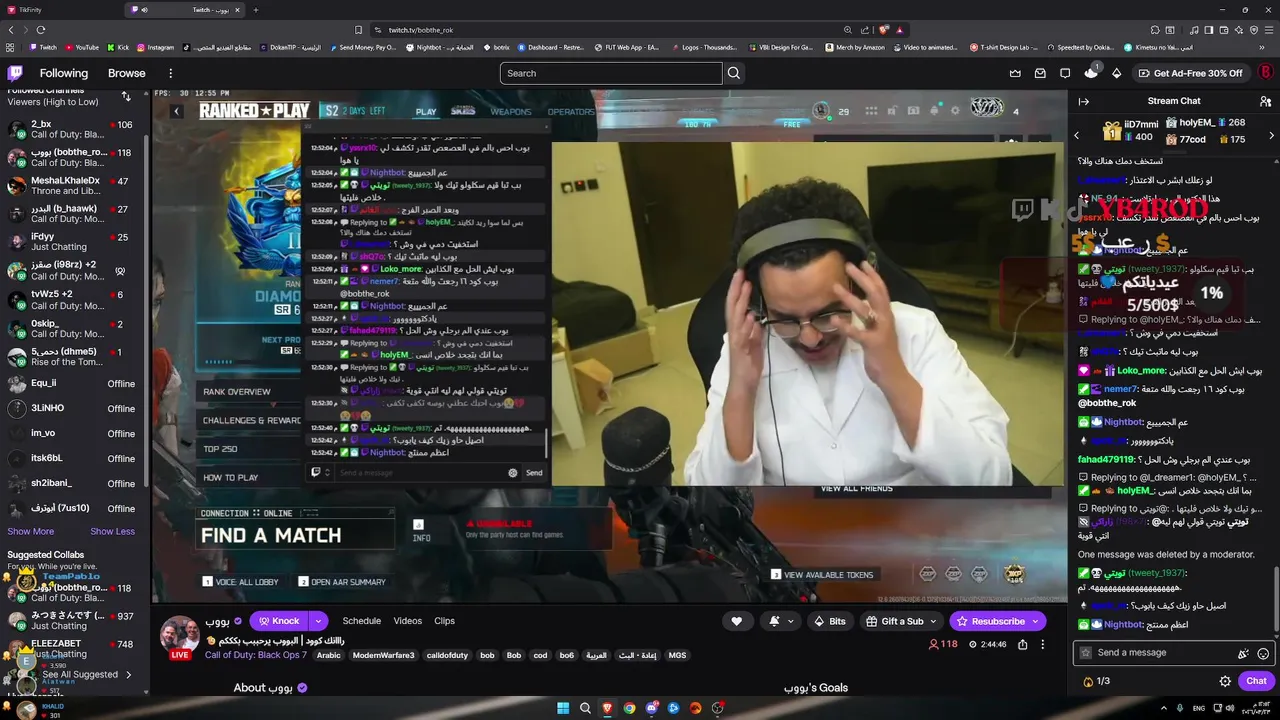Click next arrow on gift leaderboard

1272,135
